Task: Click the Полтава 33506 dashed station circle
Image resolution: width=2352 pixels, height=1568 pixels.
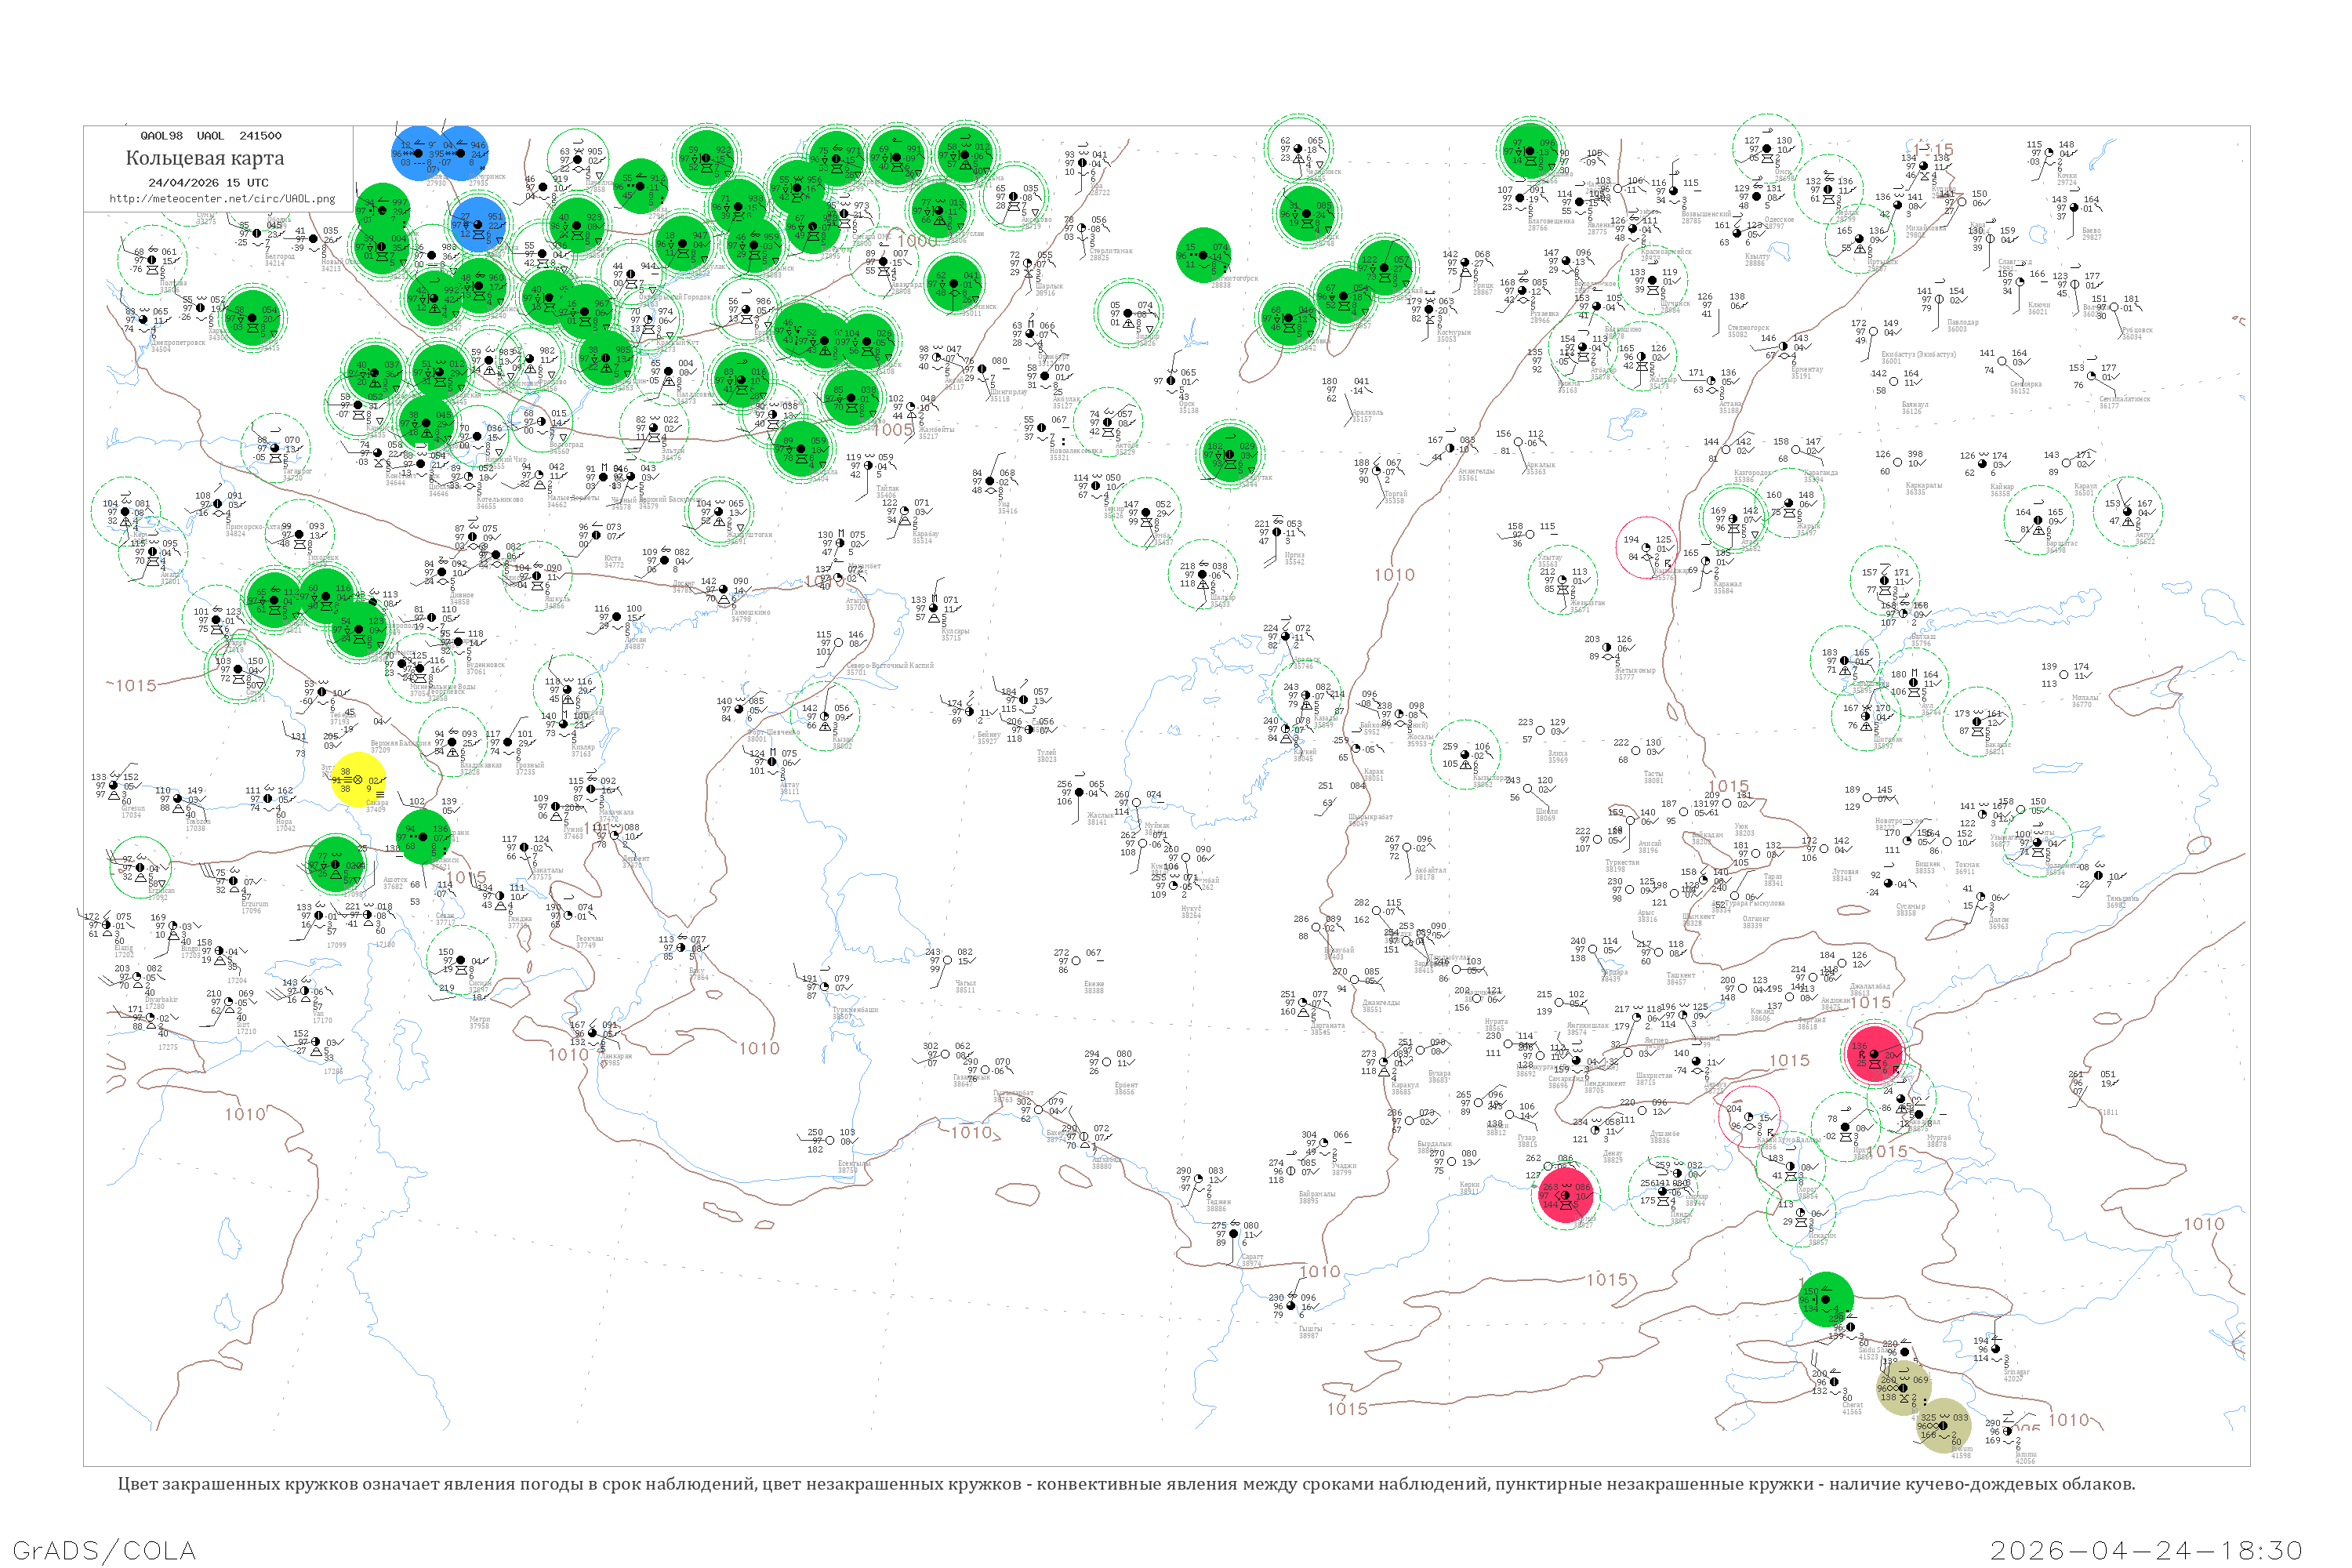Action: (153, 259)
